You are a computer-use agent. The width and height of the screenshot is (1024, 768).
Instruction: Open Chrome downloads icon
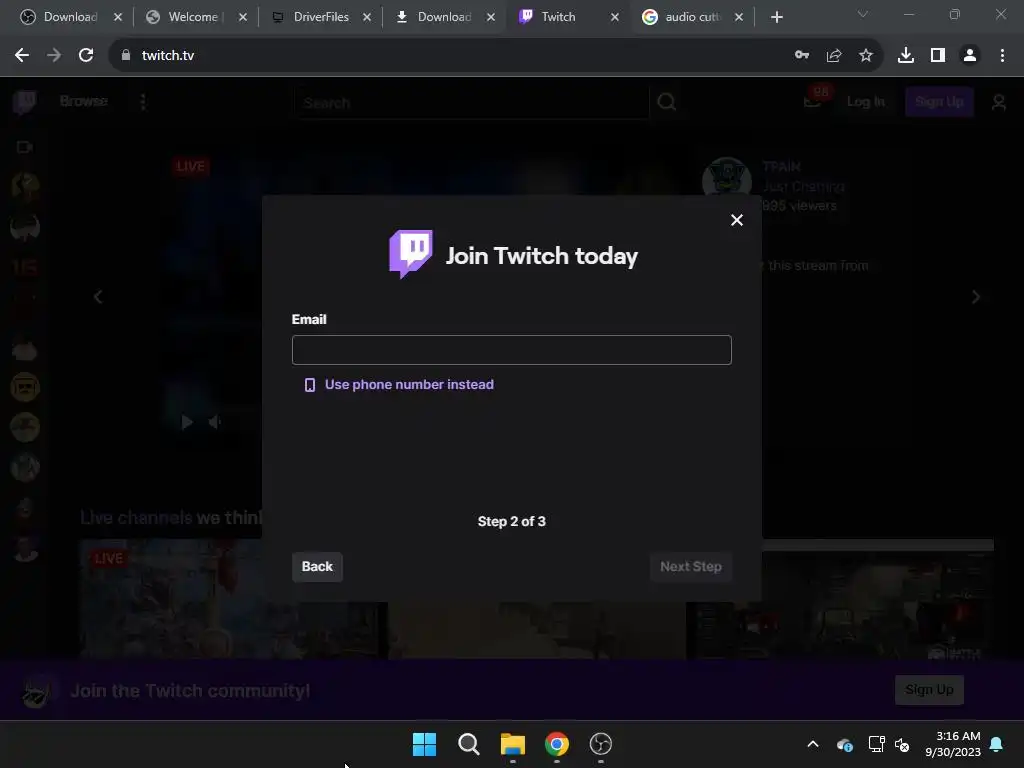tap(906, 56)
